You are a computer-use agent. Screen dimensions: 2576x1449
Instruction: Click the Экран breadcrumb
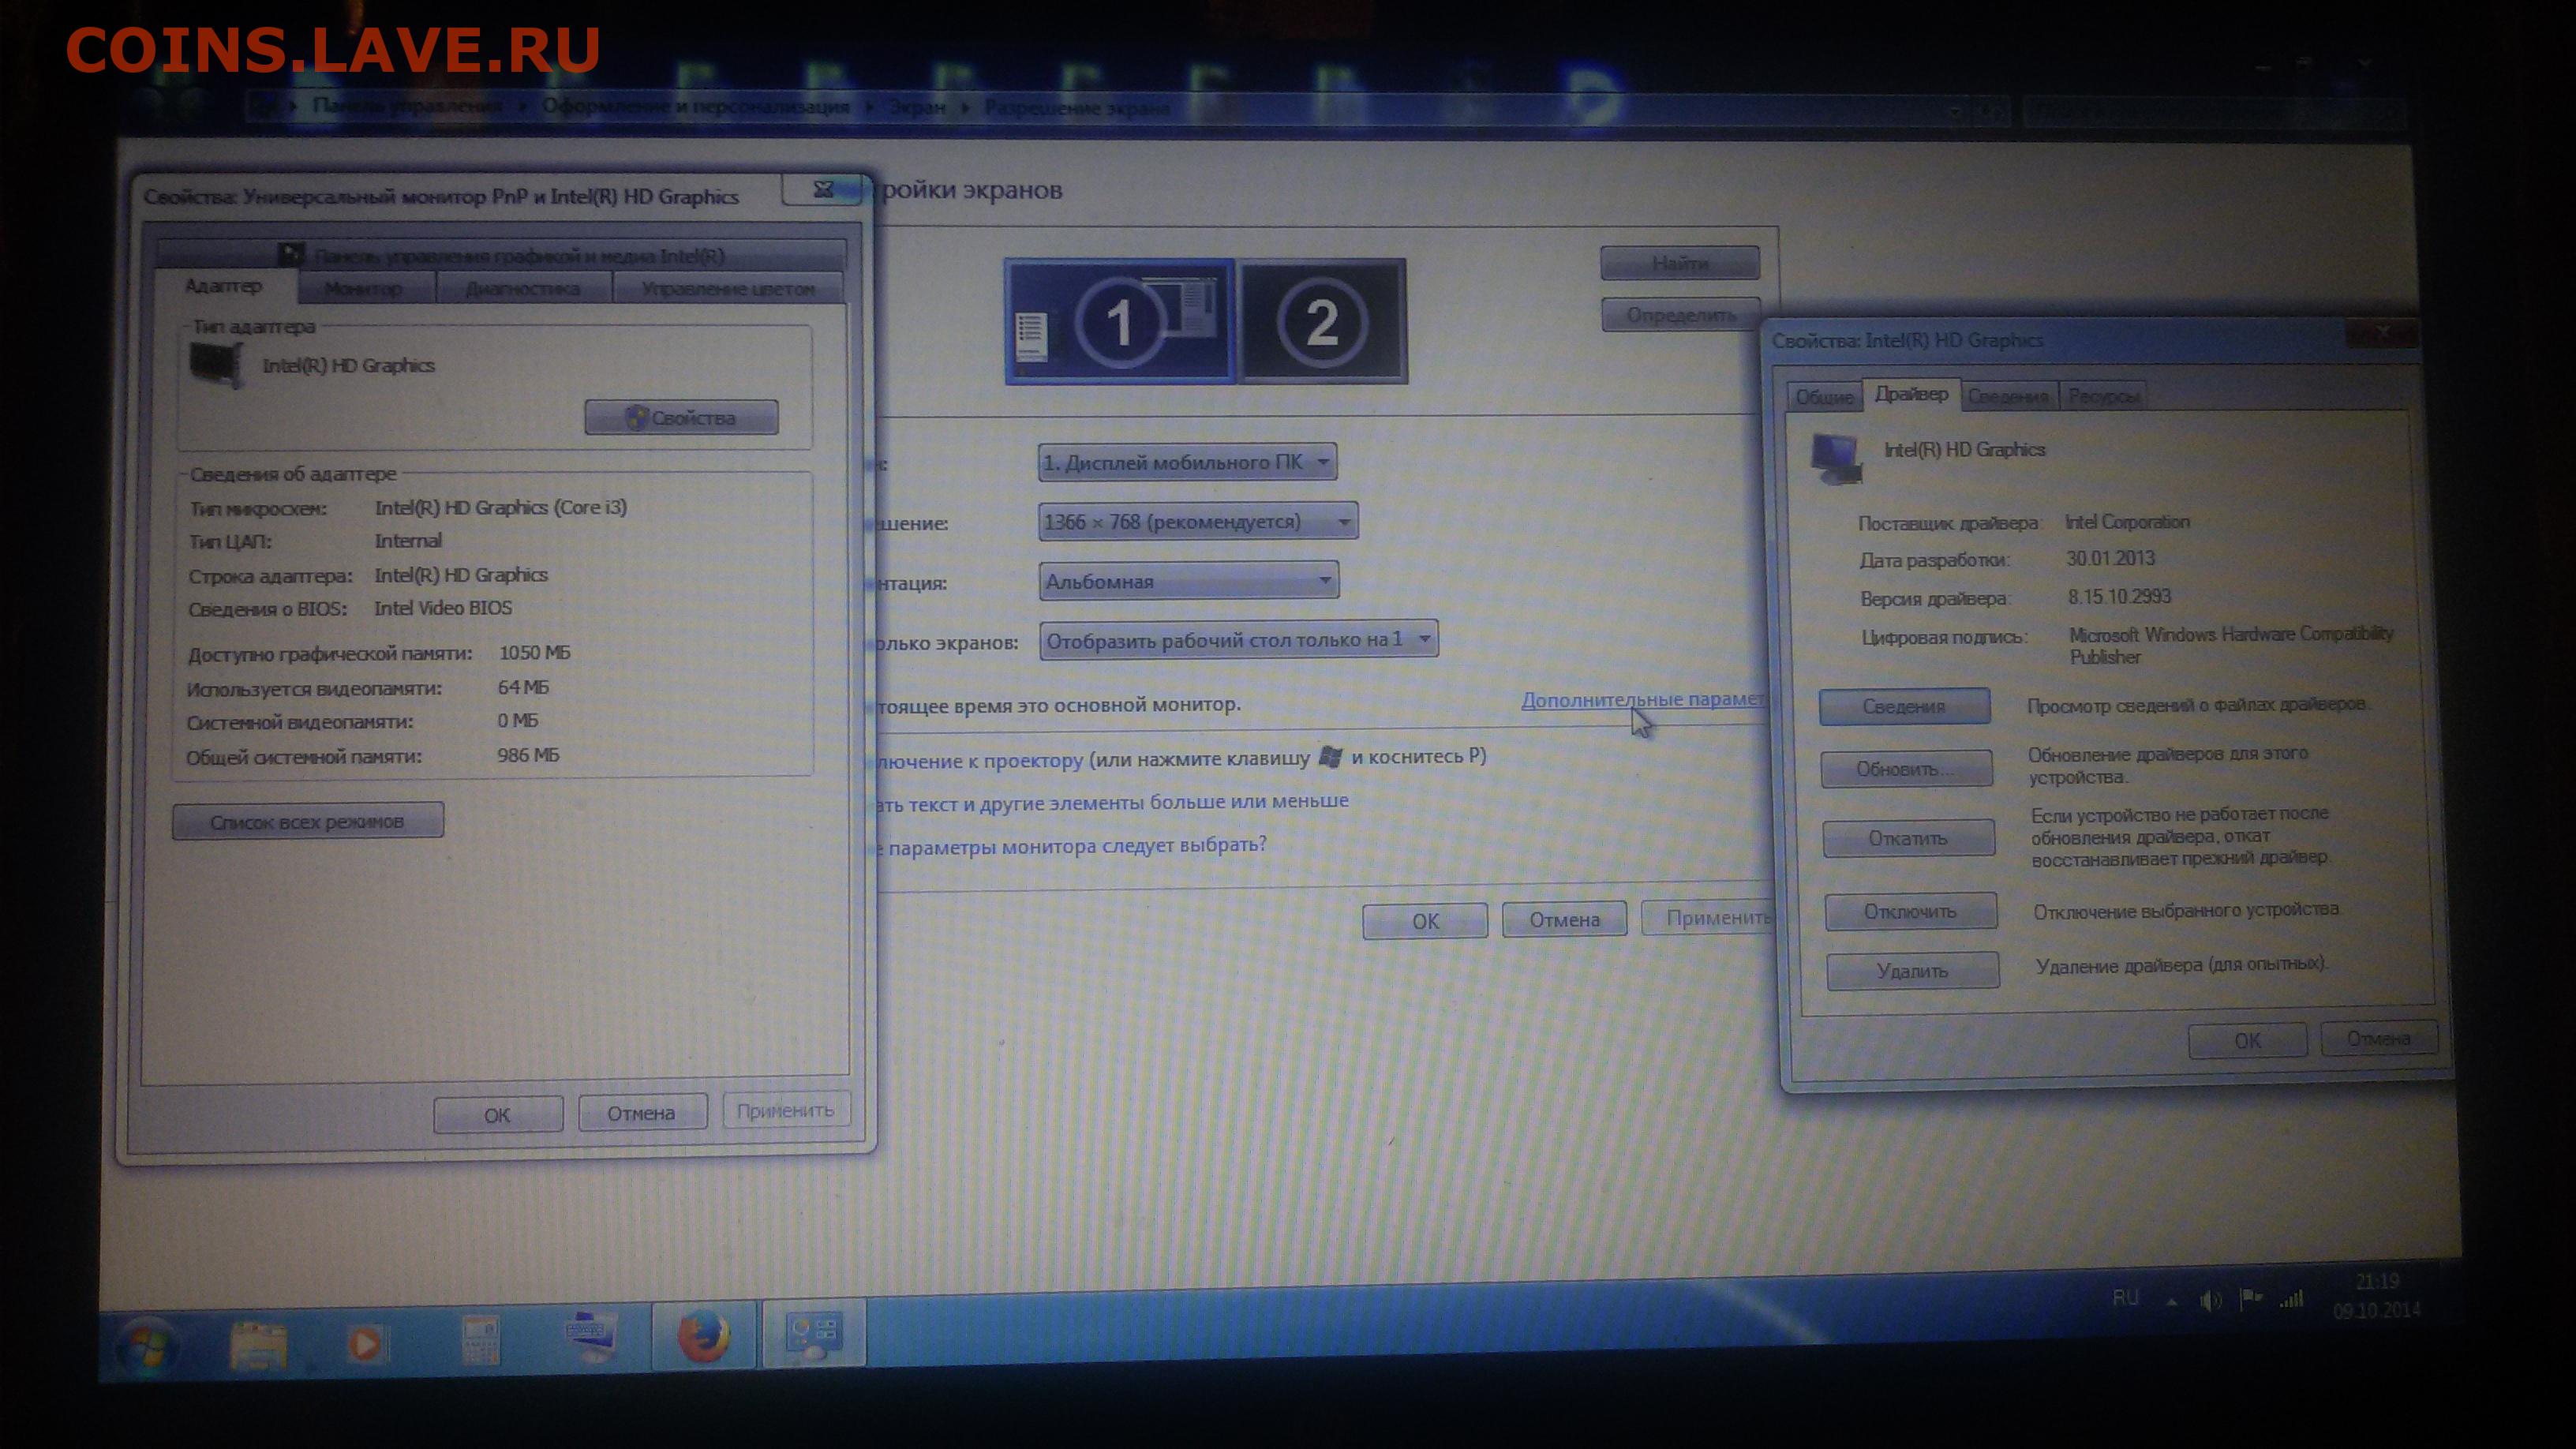[917, 107]
